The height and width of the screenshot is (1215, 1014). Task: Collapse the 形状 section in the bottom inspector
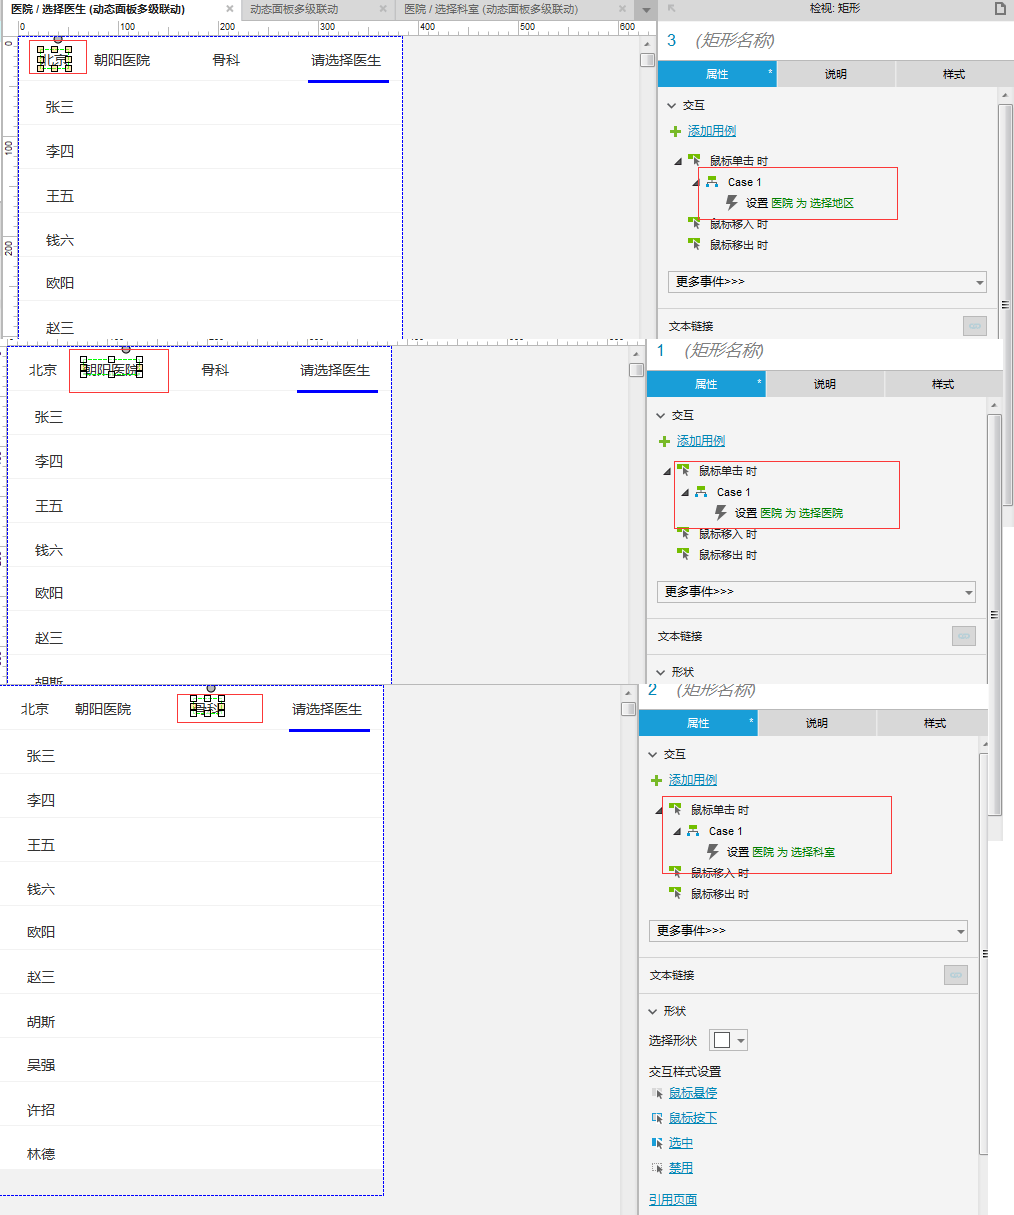pyautogui.click(x=653, y=1011)
